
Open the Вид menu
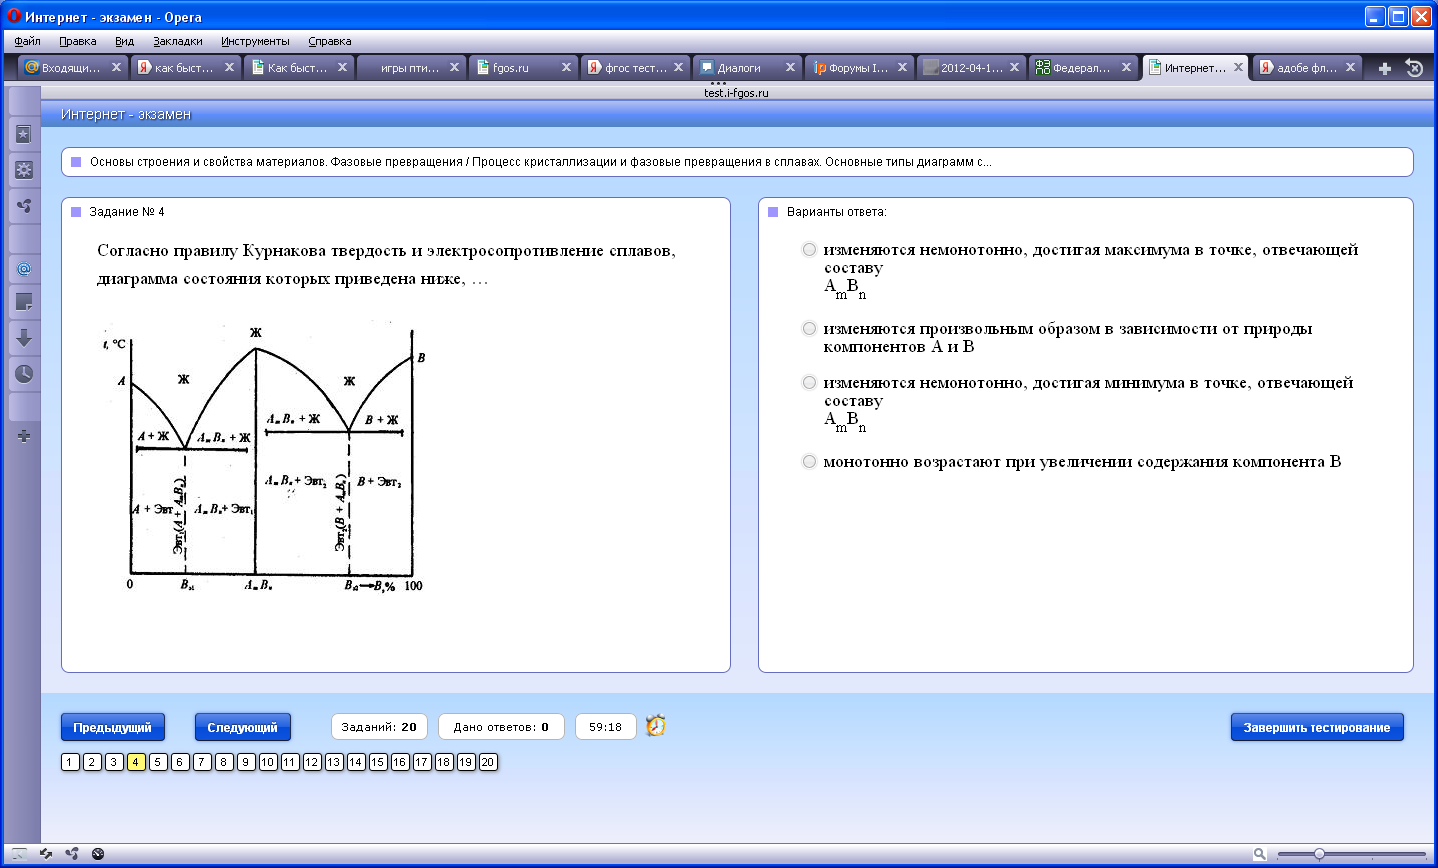click(x=124, y=41)
